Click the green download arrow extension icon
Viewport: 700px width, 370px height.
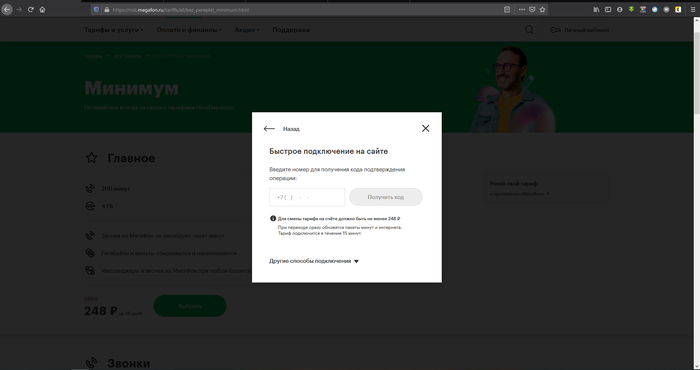631,9
